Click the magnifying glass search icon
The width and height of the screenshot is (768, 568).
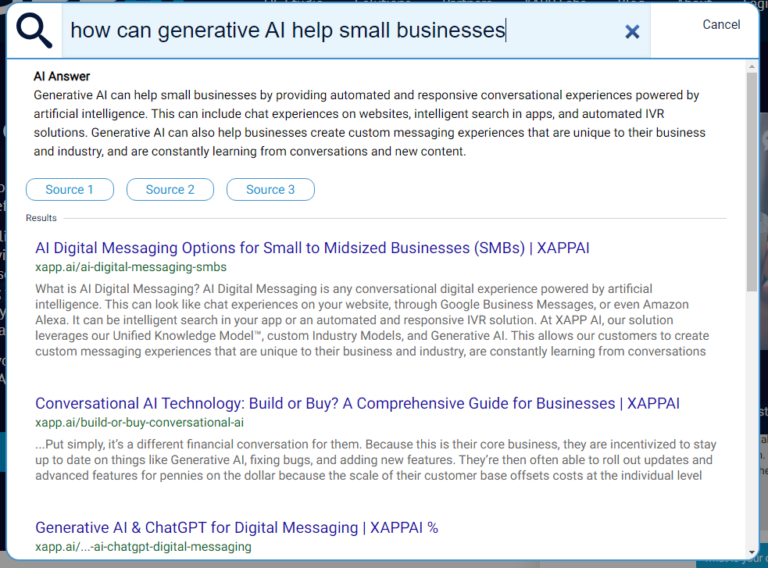click(34, 31)
